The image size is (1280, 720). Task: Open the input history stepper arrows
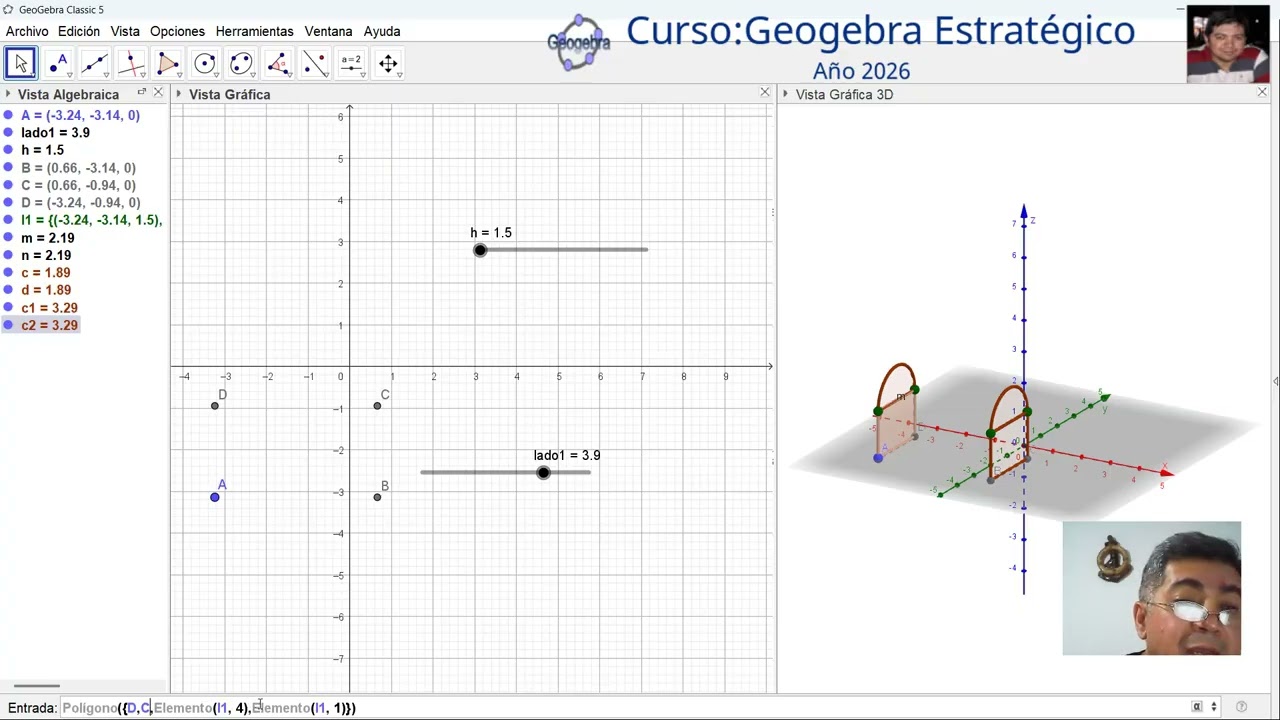(1214, 707)
